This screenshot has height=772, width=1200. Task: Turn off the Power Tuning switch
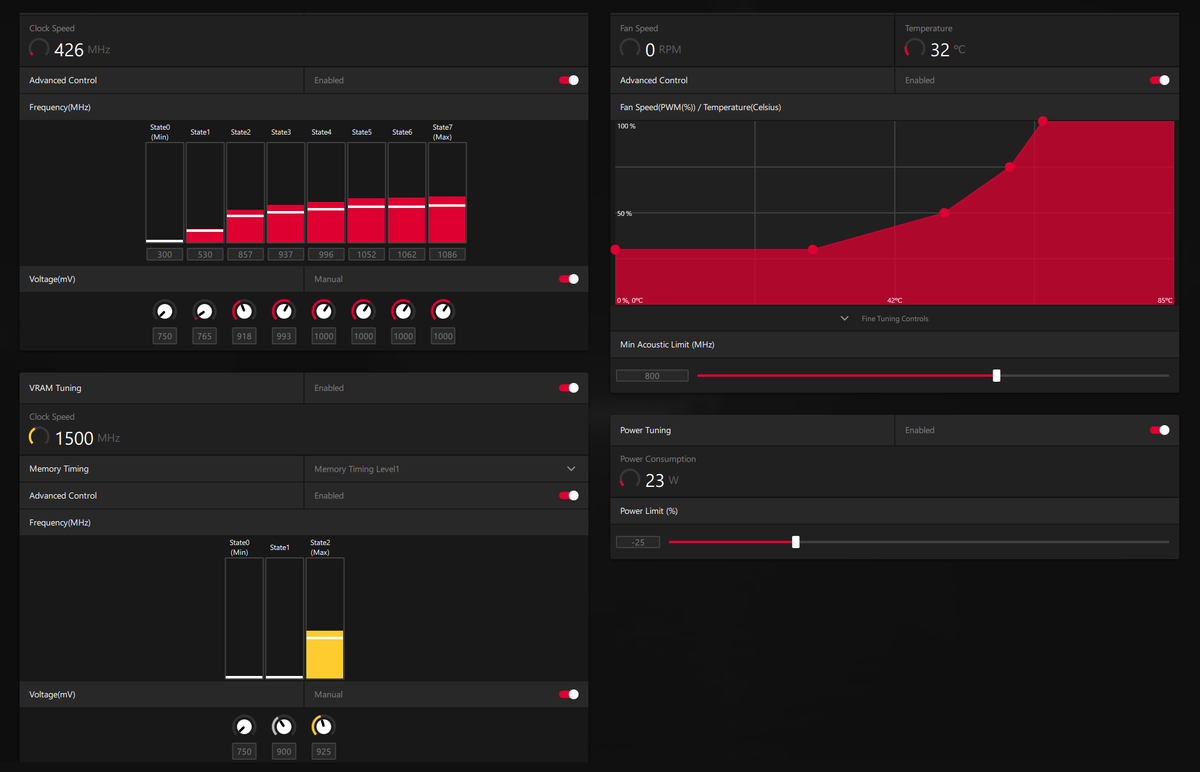[x=1159, y=430]
